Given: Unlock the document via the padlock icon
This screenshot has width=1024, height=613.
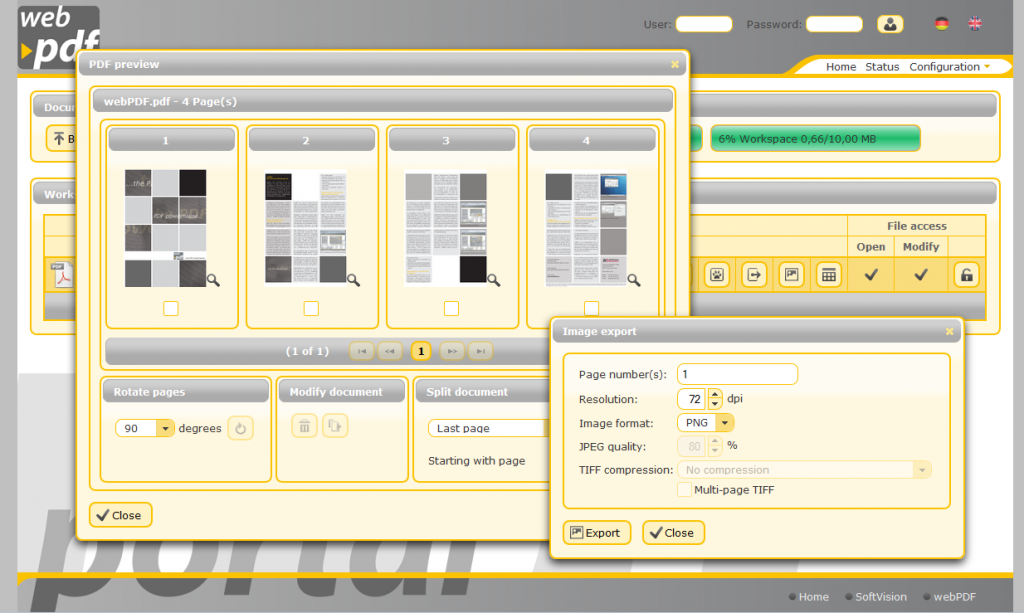Looking at the screenshot, I should [x=966, y=274].
